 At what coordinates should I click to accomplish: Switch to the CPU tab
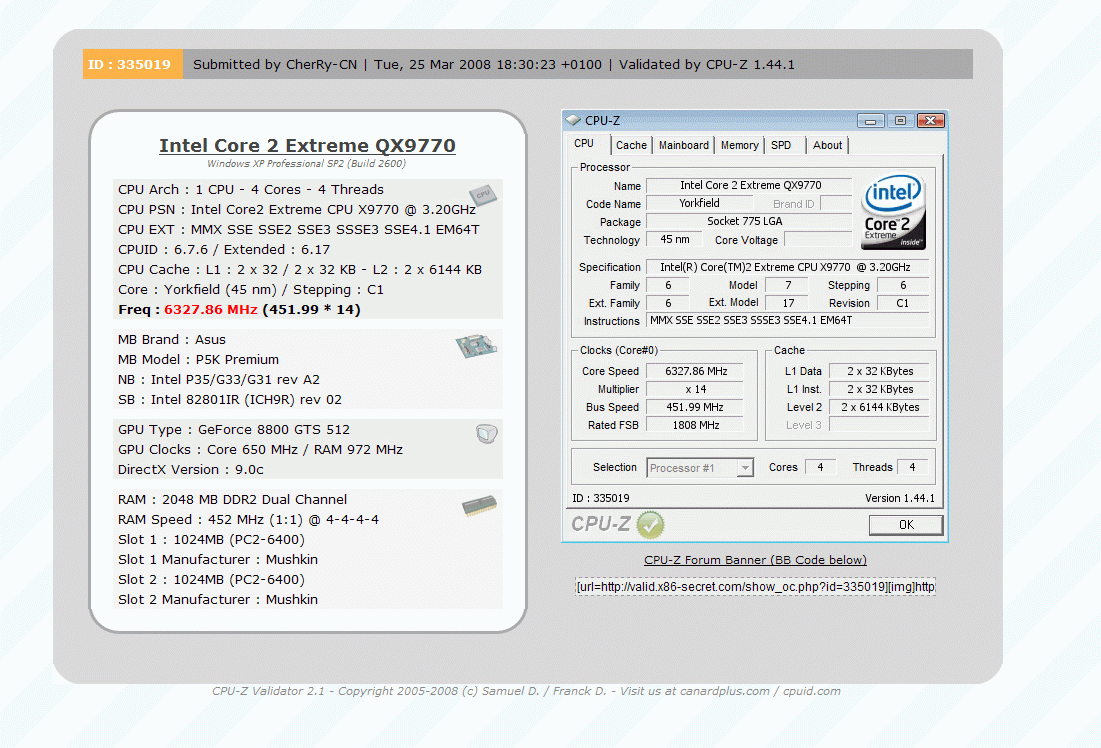[584, 143]
